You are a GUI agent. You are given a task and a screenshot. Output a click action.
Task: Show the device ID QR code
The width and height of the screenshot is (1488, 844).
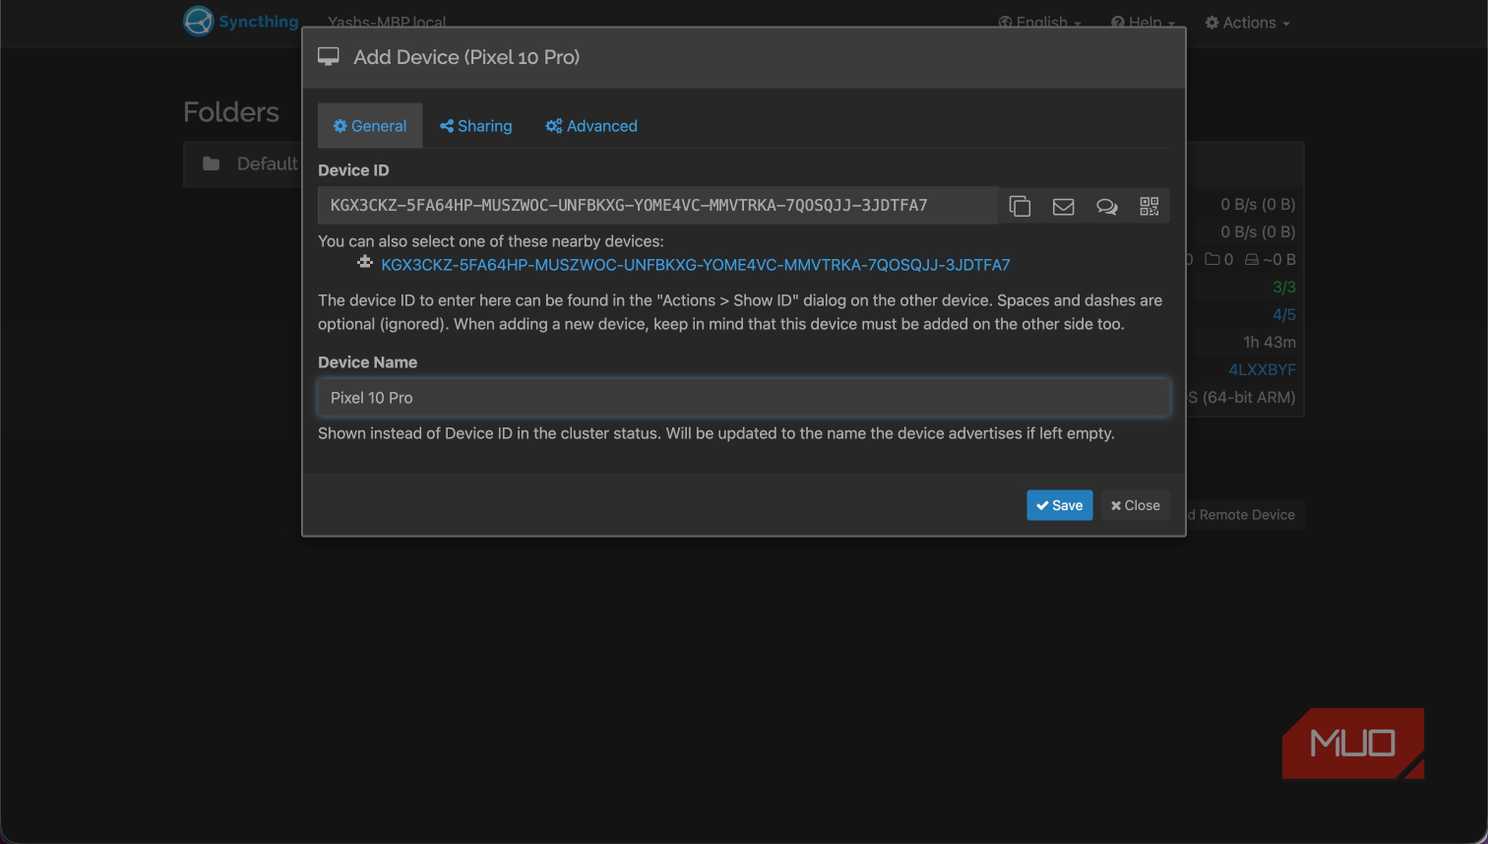tap(1149, 206)
